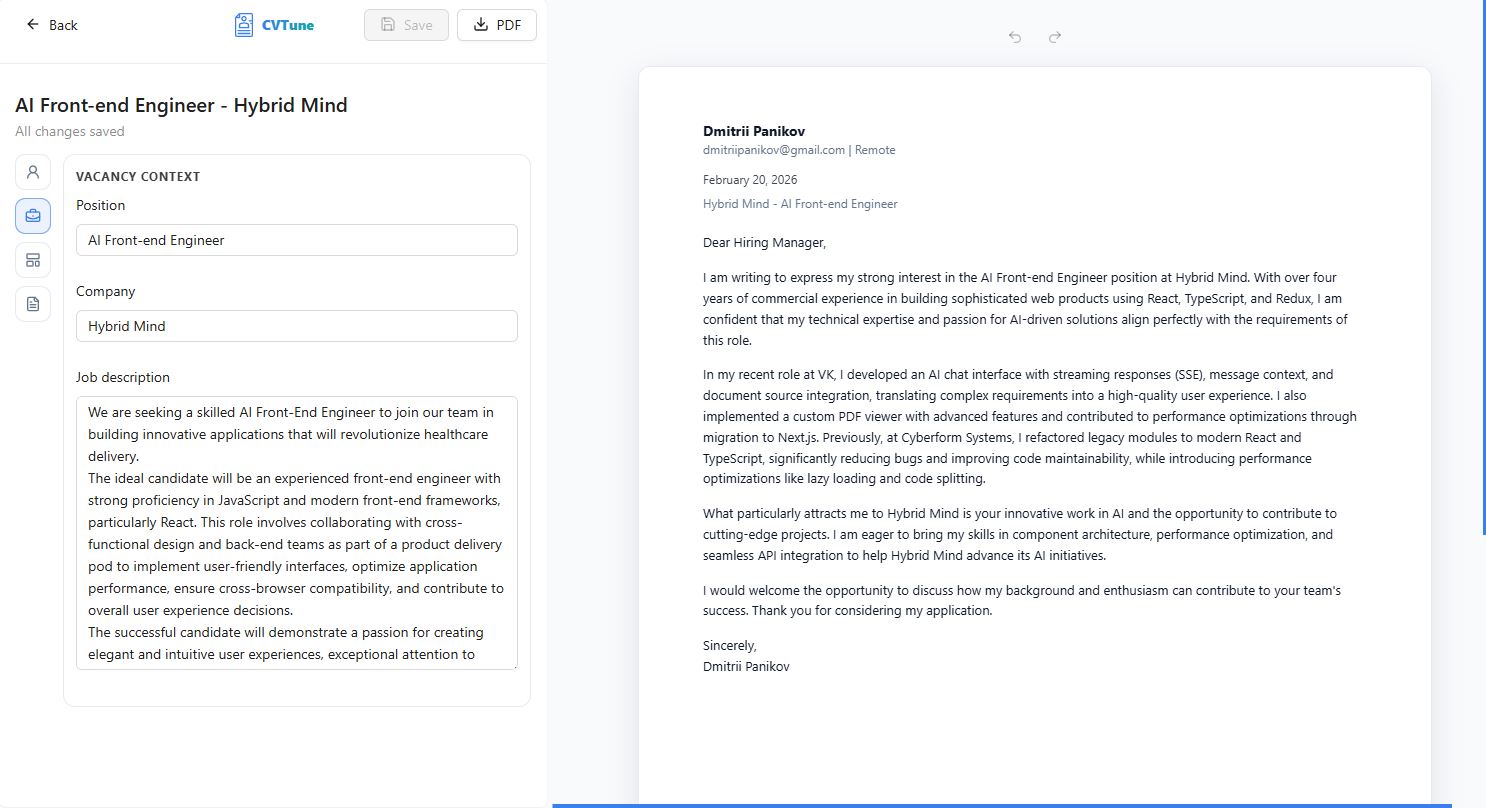Click the Back arrow icon
The width and height of the screenshot is (1486, 808).
pyautogui.click(x=33, y=25)
